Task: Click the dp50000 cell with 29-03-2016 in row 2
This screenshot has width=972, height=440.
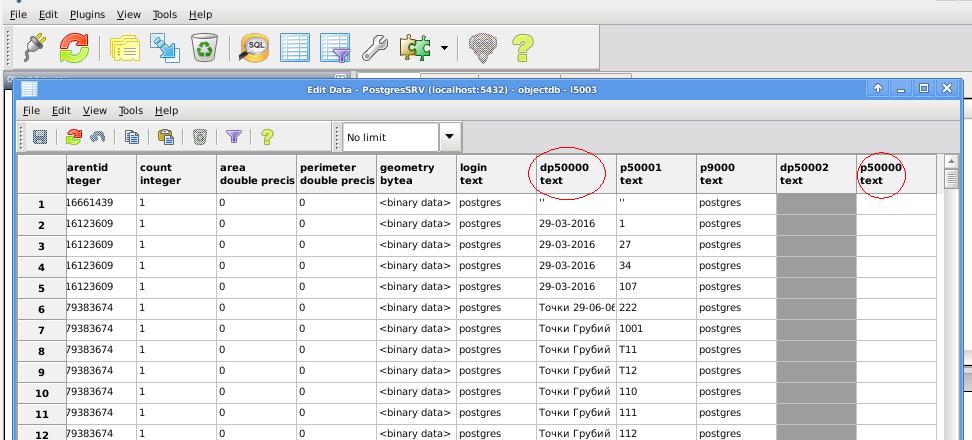Action: [576, 224]
